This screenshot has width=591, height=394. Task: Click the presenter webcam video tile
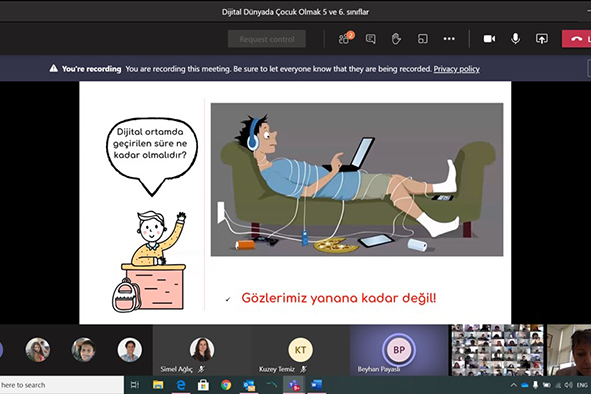tap(569, 350)
